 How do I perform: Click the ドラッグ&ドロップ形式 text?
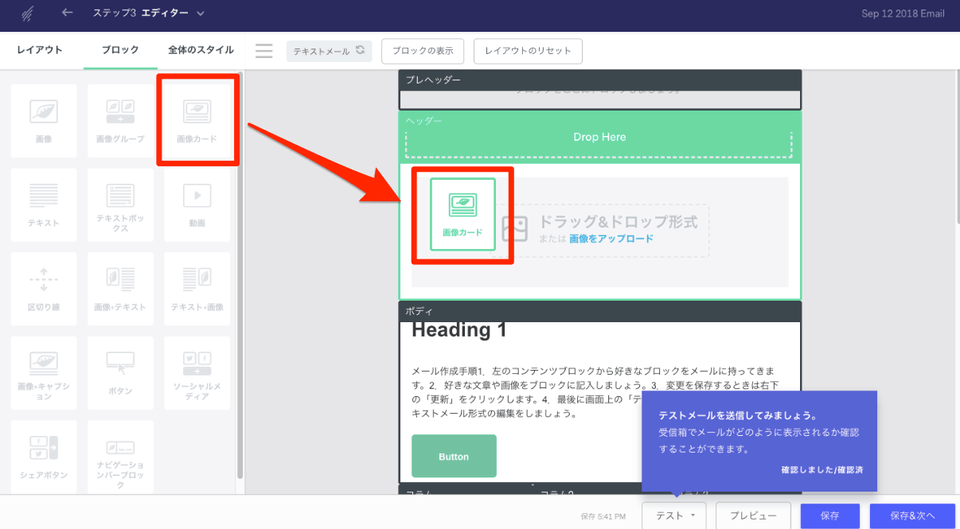[x=617, y=222]
